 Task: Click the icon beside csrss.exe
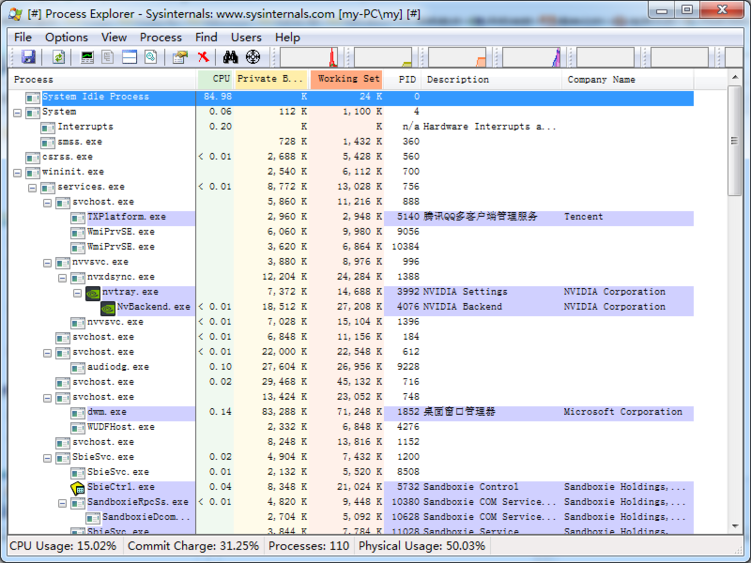click(33, 158)
